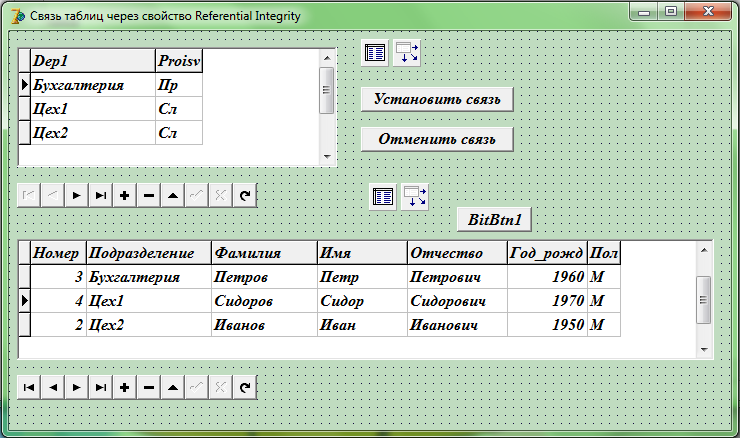Click the Имя column header

click(x=362, y=253)
